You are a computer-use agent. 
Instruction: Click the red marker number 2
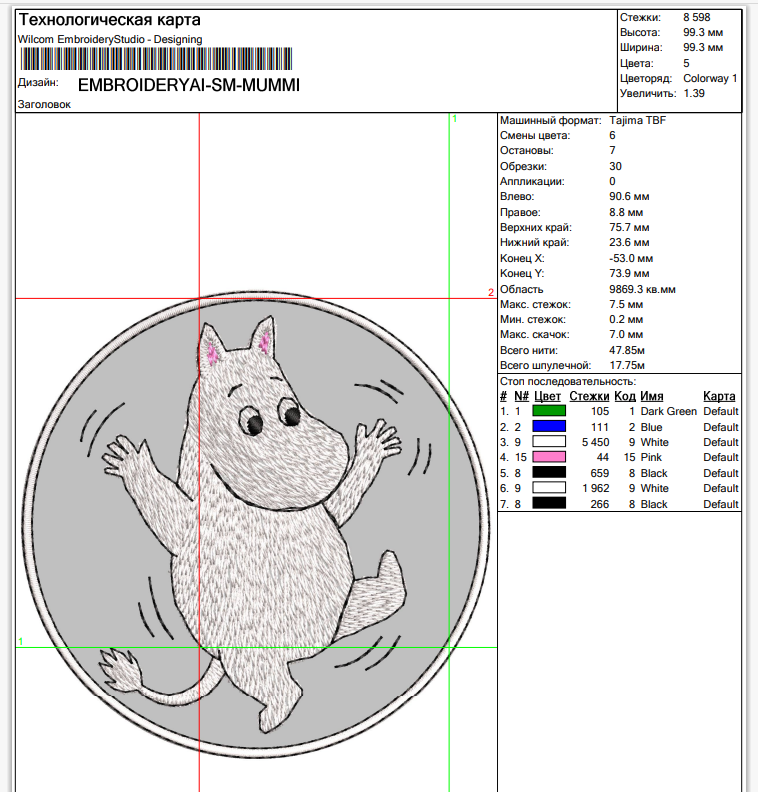point(491,292)
